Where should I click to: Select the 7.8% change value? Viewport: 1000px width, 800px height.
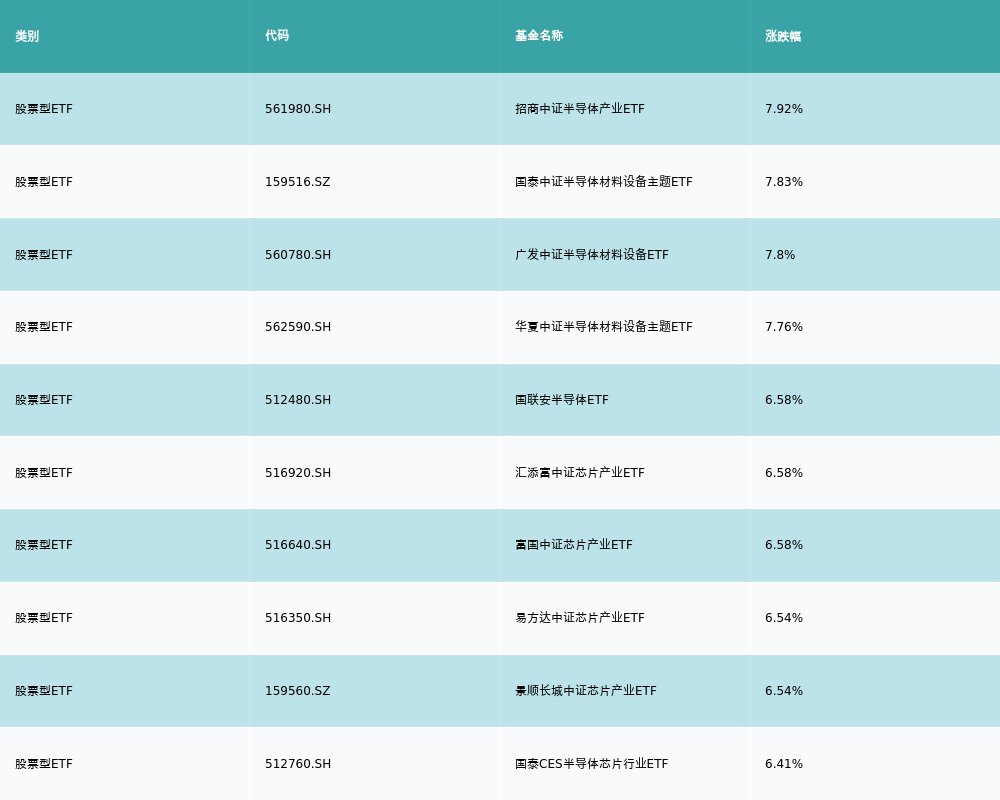pyautogui.click(x=780, y=255)
